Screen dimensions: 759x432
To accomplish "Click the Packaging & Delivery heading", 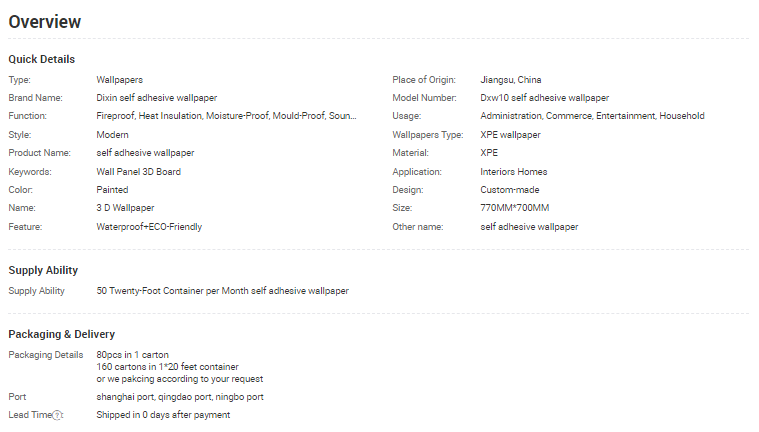I will click(x=61, y=334).
